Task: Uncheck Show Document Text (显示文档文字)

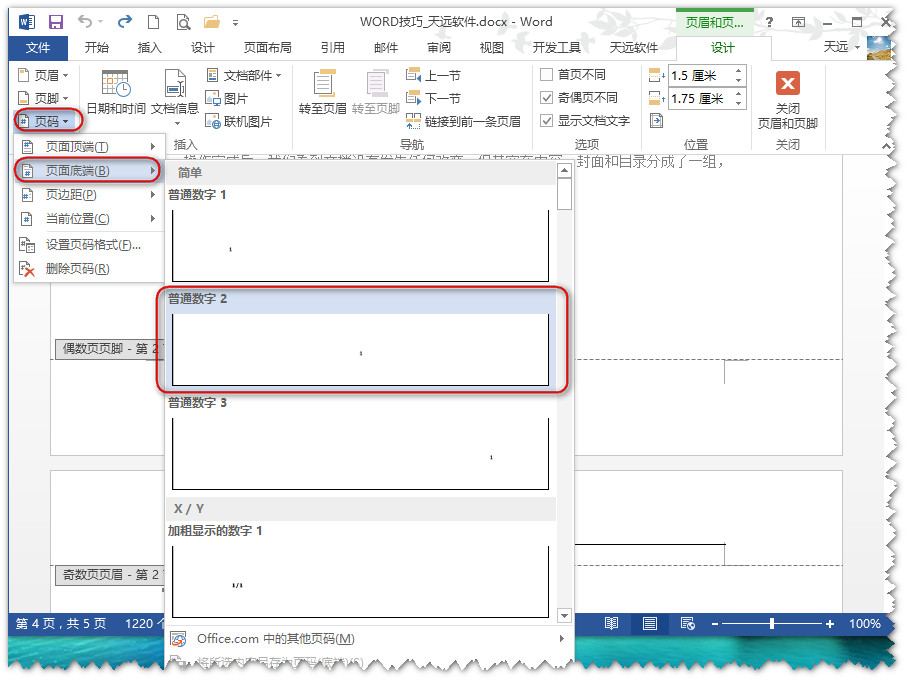Action: [547, 121]
